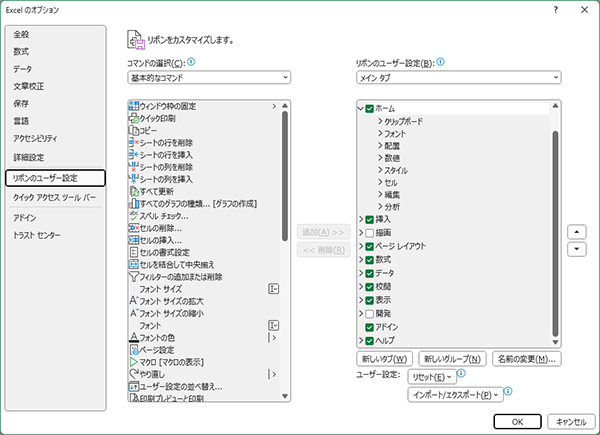600x435 pixels.
Task: Uncheck the 校閲 tab checkbox
Action: (x=369, y=287)
